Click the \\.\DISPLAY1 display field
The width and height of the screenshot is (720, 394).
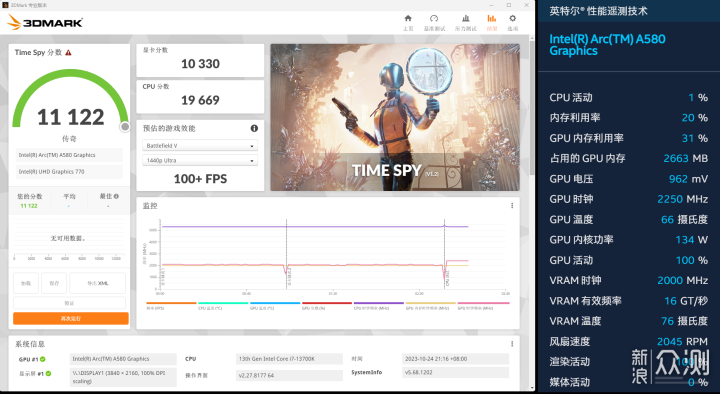(x=123, y=377)
